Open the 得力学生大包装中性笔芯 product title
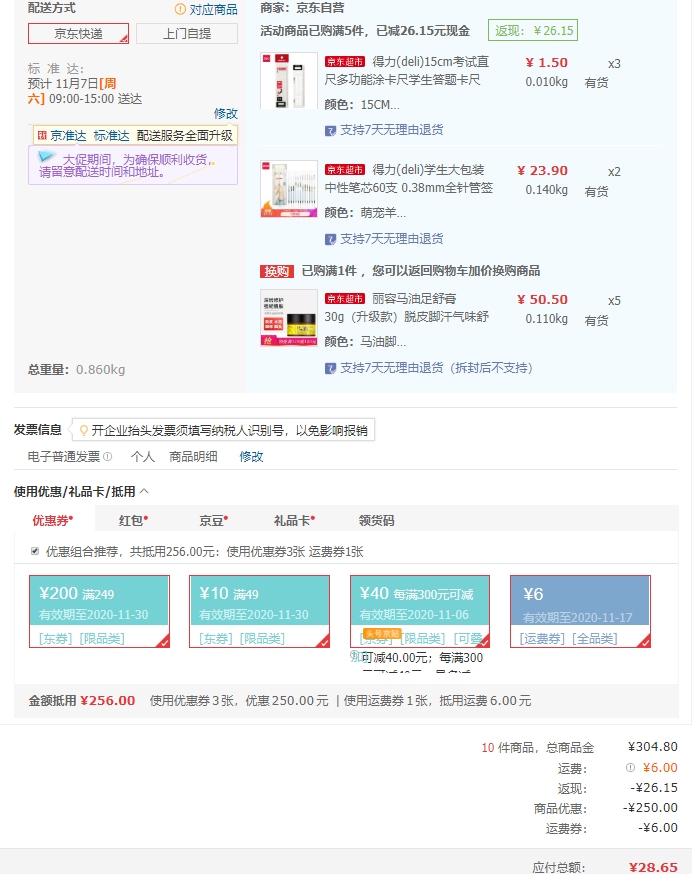The height and width of the screenshot is (874, 692). pos(409,179)
